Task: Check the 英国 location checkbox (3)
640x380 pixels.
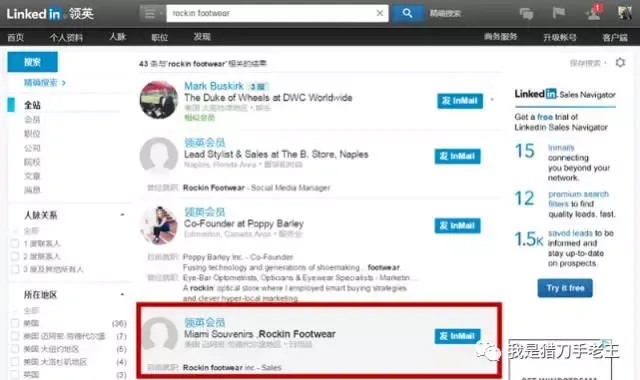Action: point(15,374)
